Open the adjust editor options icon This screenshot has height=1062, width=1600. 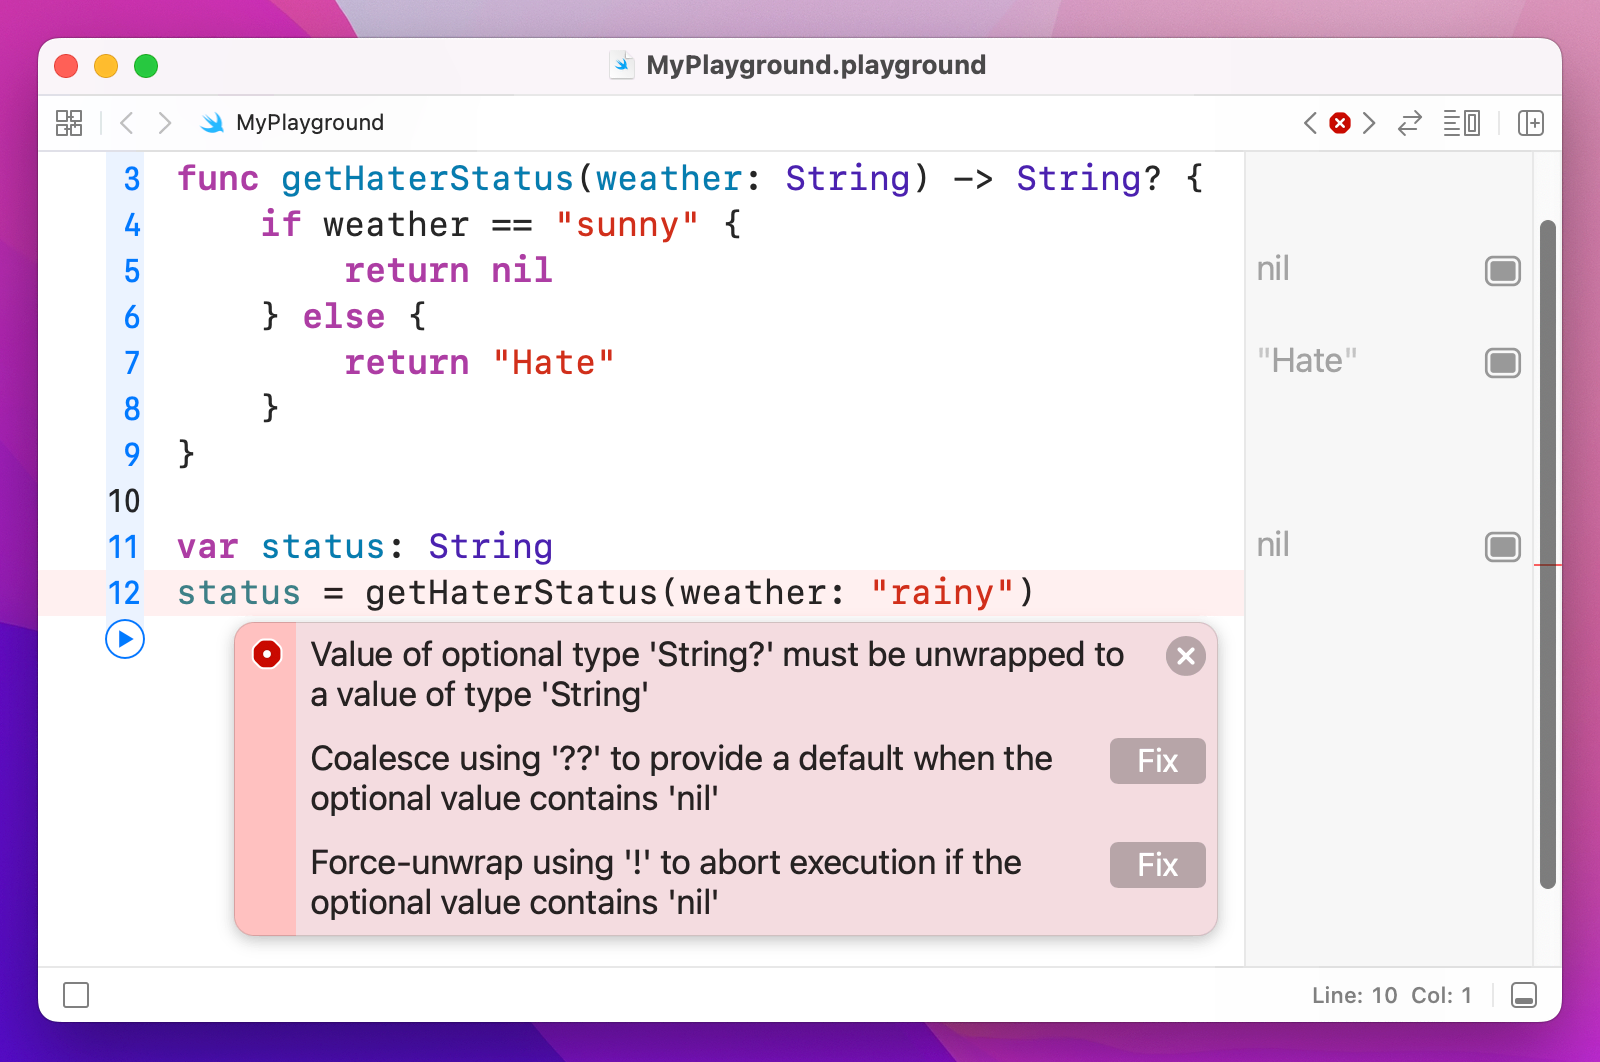(1460, 123)
